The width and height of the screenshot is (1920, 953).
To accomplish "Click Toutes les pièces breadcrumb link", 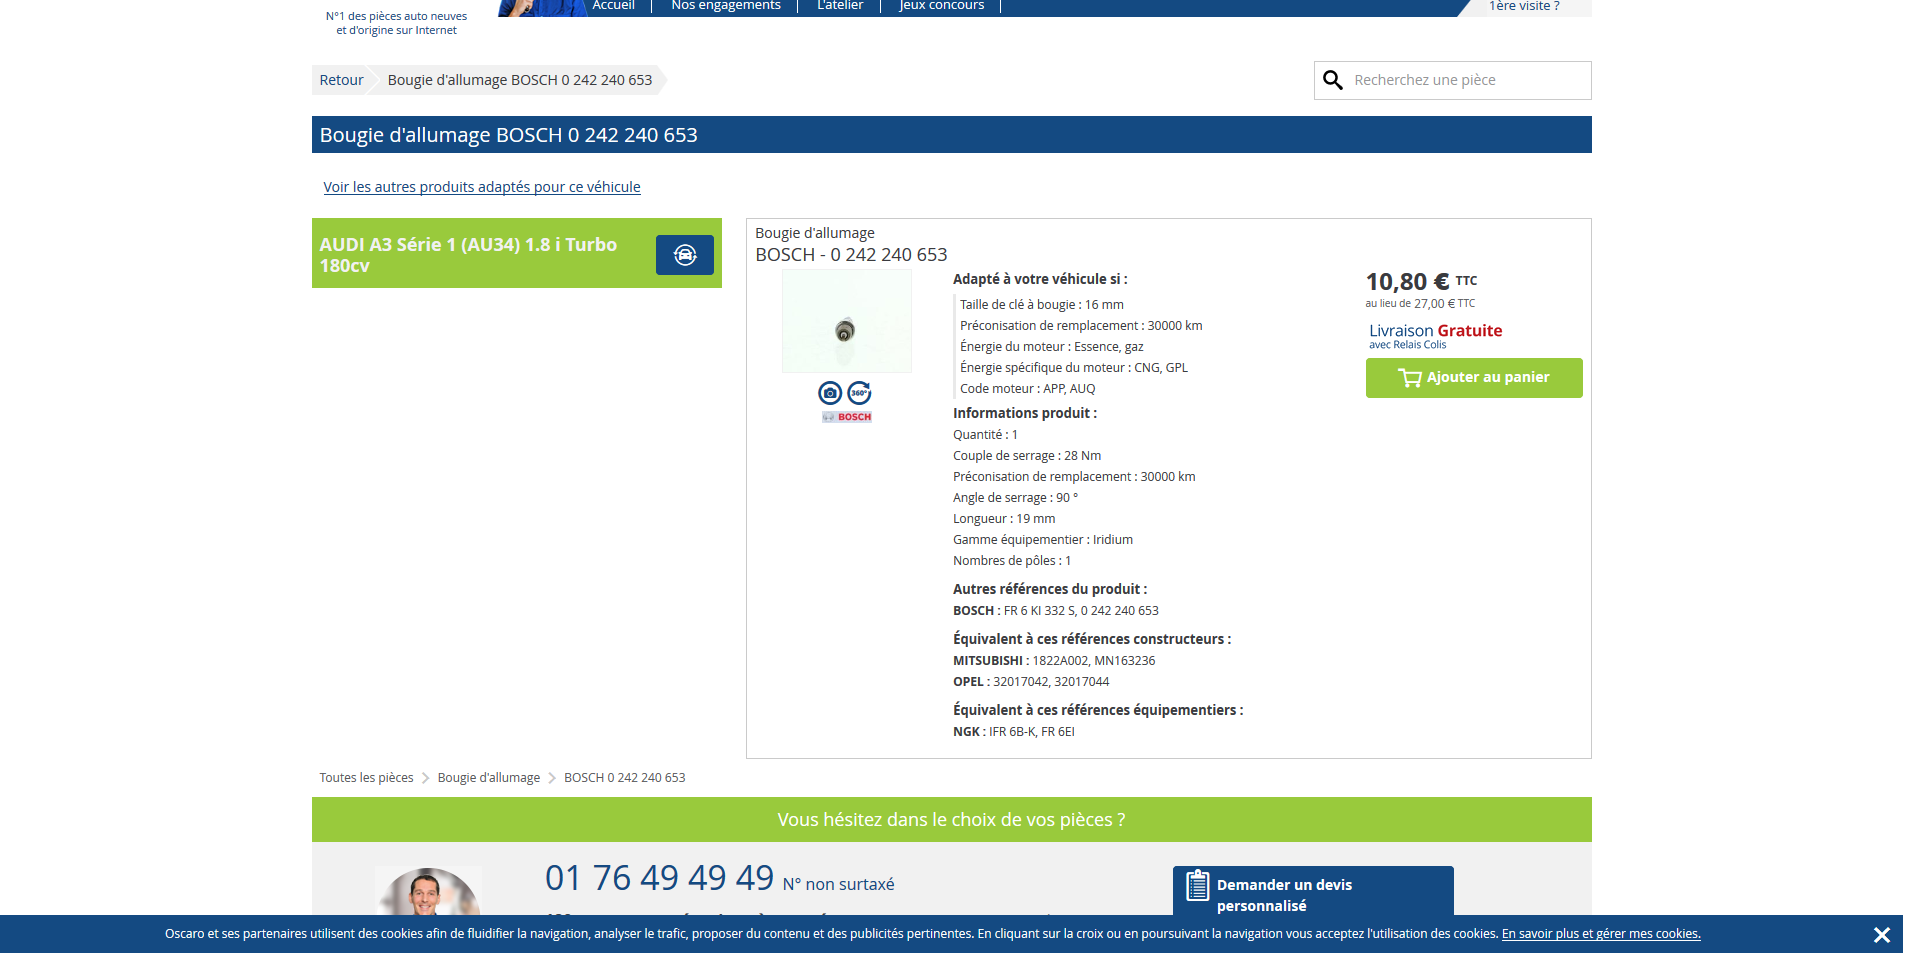I will [x=366, y=778].
